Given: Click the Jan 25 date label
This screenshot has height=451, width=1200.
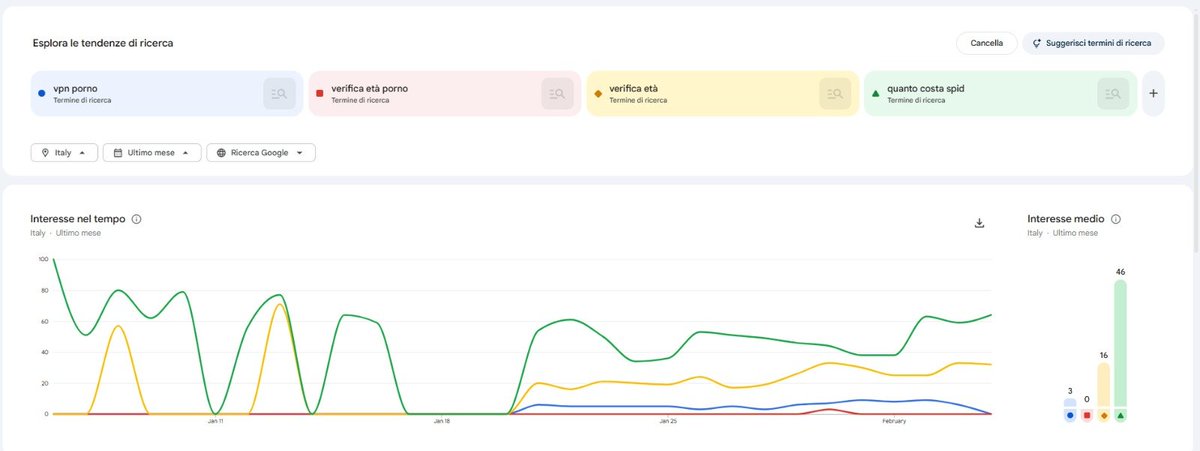Looking at the screenshot, I should 669,421.
